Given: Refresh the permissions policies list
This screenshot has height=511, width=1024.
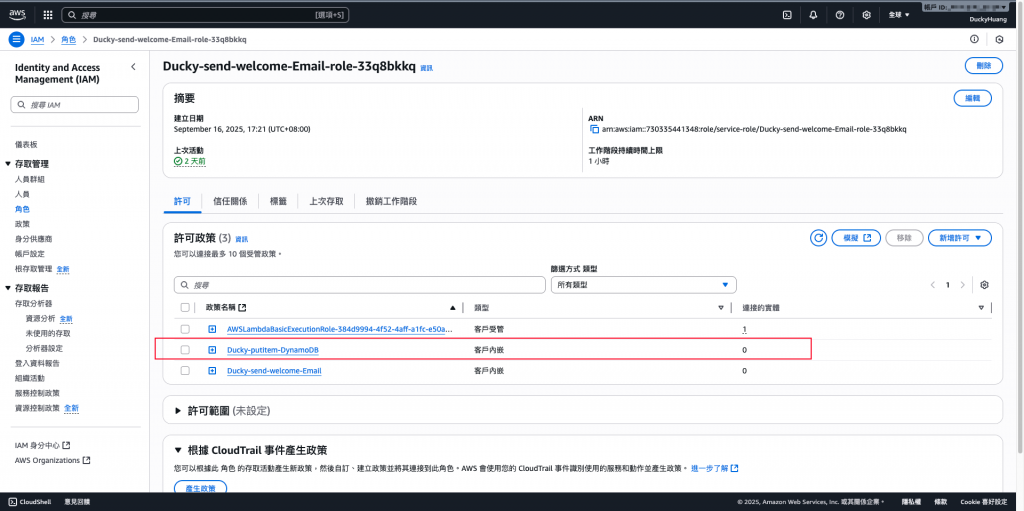Looking at the screenshot, I should 818,238.
